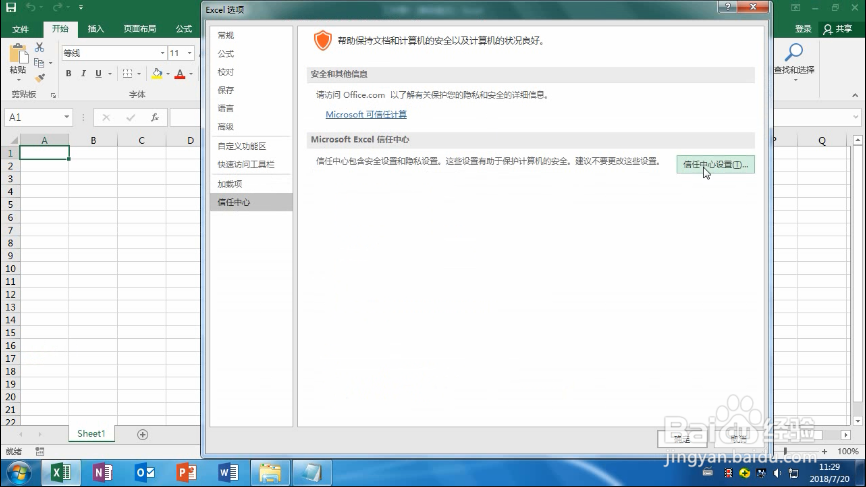
Task: Open the font size dropdown
Action: (x=189, y=53)
